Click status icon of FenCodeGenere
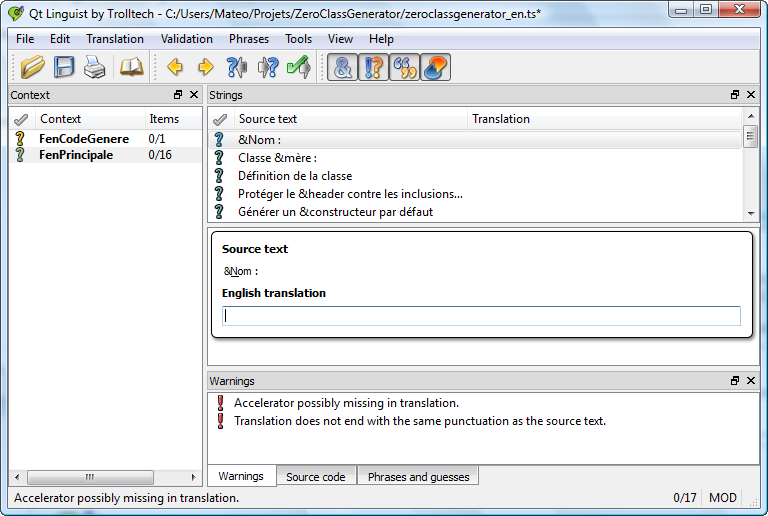The image size is (768, 516). tap(20, 139)
